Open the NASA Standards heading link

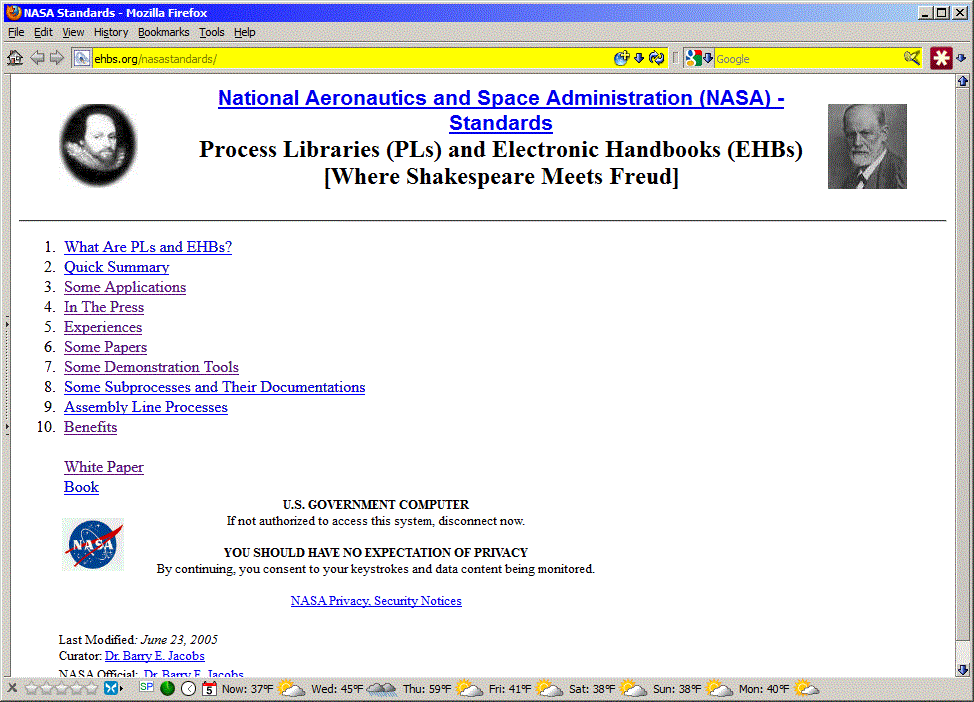501,111
